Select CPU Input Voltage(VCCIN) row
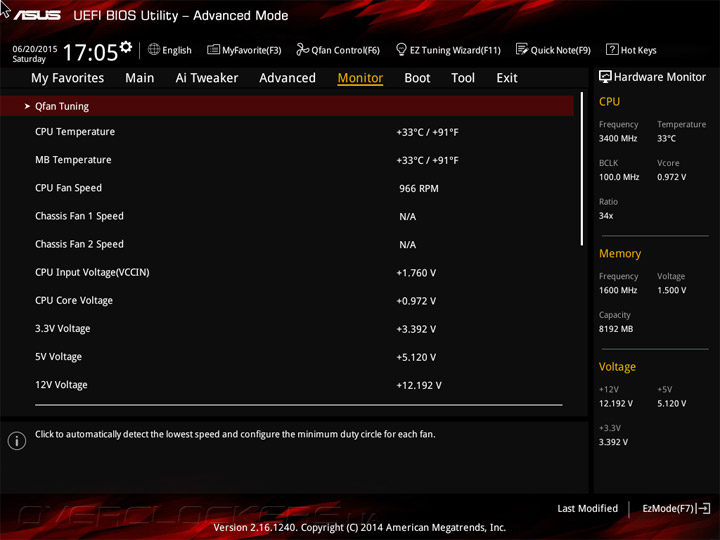Screen dimensions: 720x540 pyautogui.click(x=287, y=273)
